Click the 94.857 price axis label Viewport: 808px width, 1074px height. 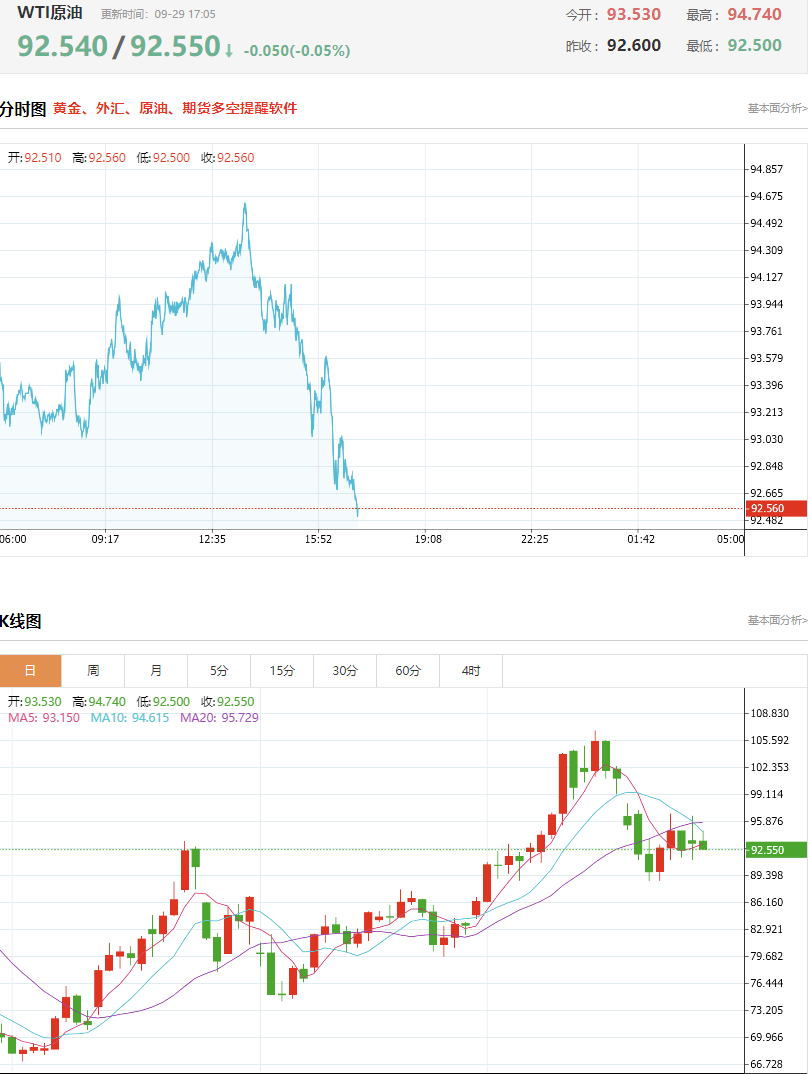coord(766,169)
